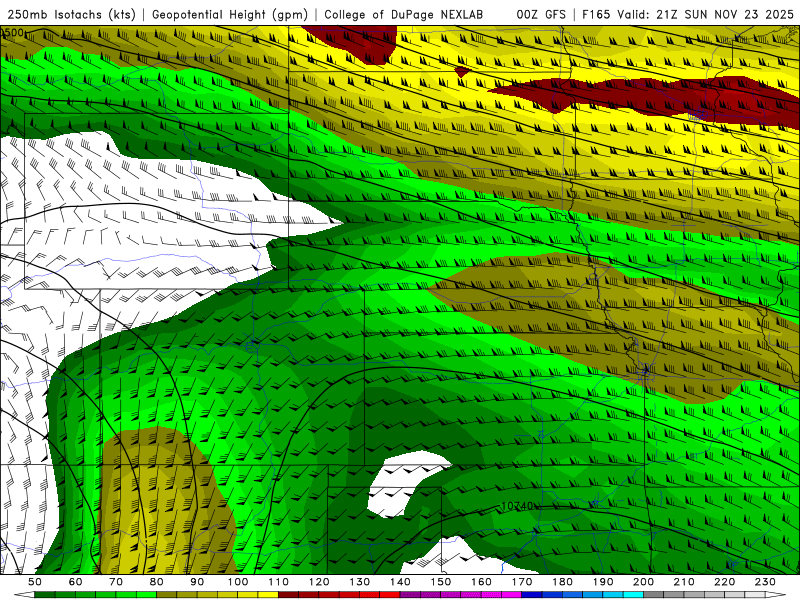Click the 80 label on the color scale
Viewport: 800px width, 600px height.
(157, 582)
